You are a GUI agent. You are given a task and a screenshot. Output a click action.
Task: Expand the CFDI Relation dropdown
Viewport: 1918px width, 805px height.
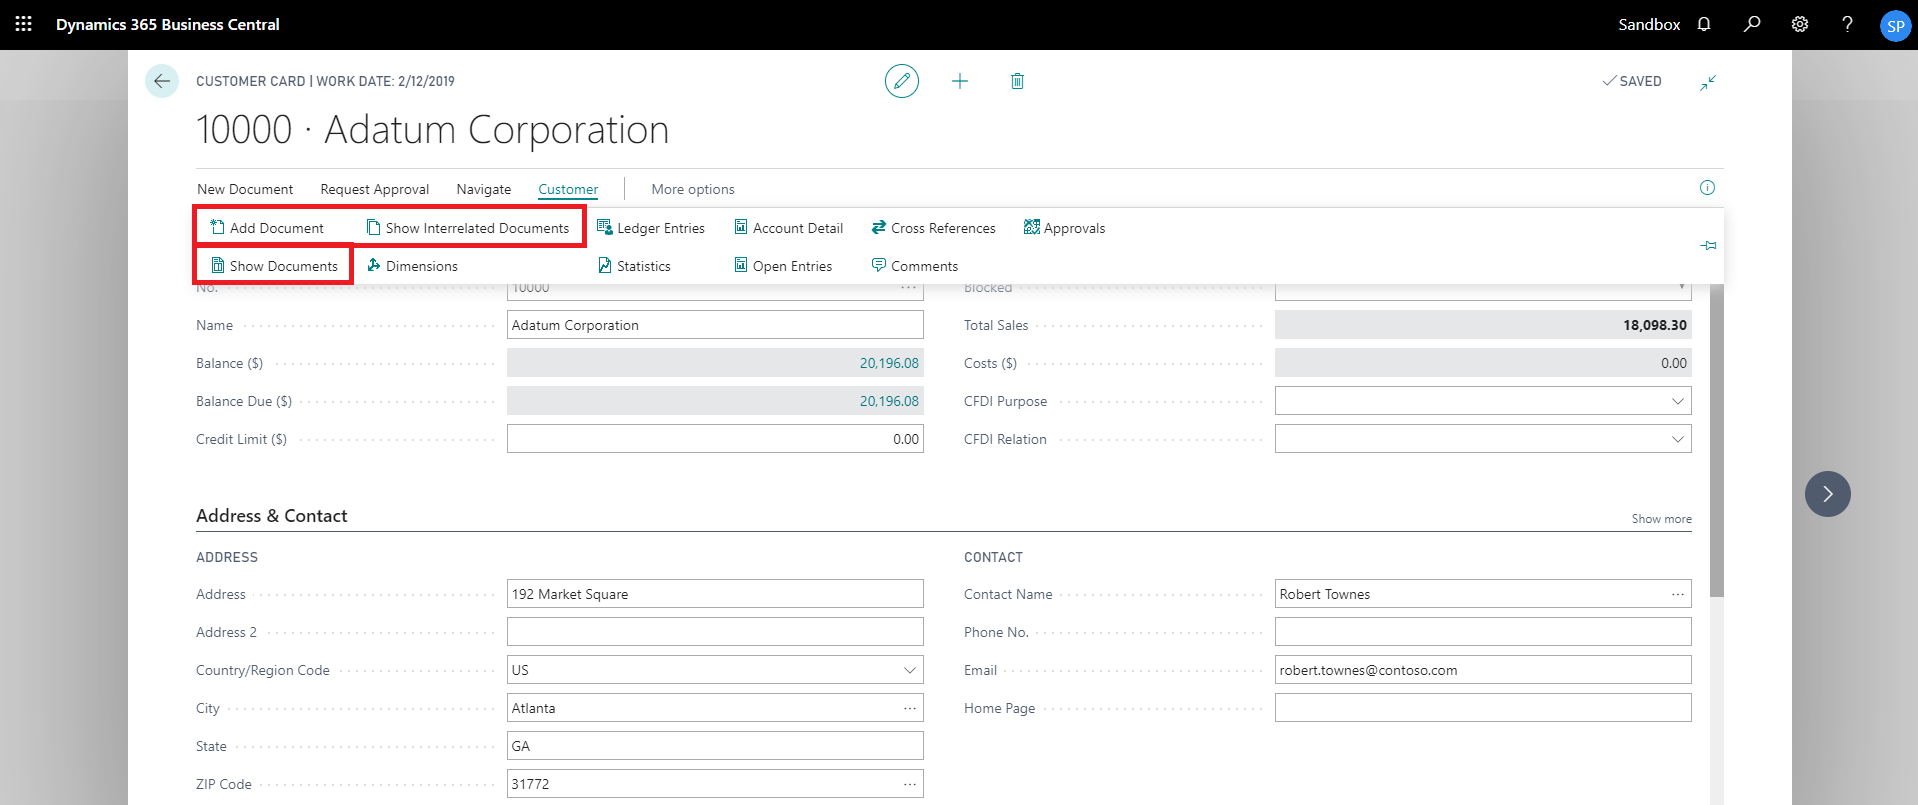(x=1677, y=439)
